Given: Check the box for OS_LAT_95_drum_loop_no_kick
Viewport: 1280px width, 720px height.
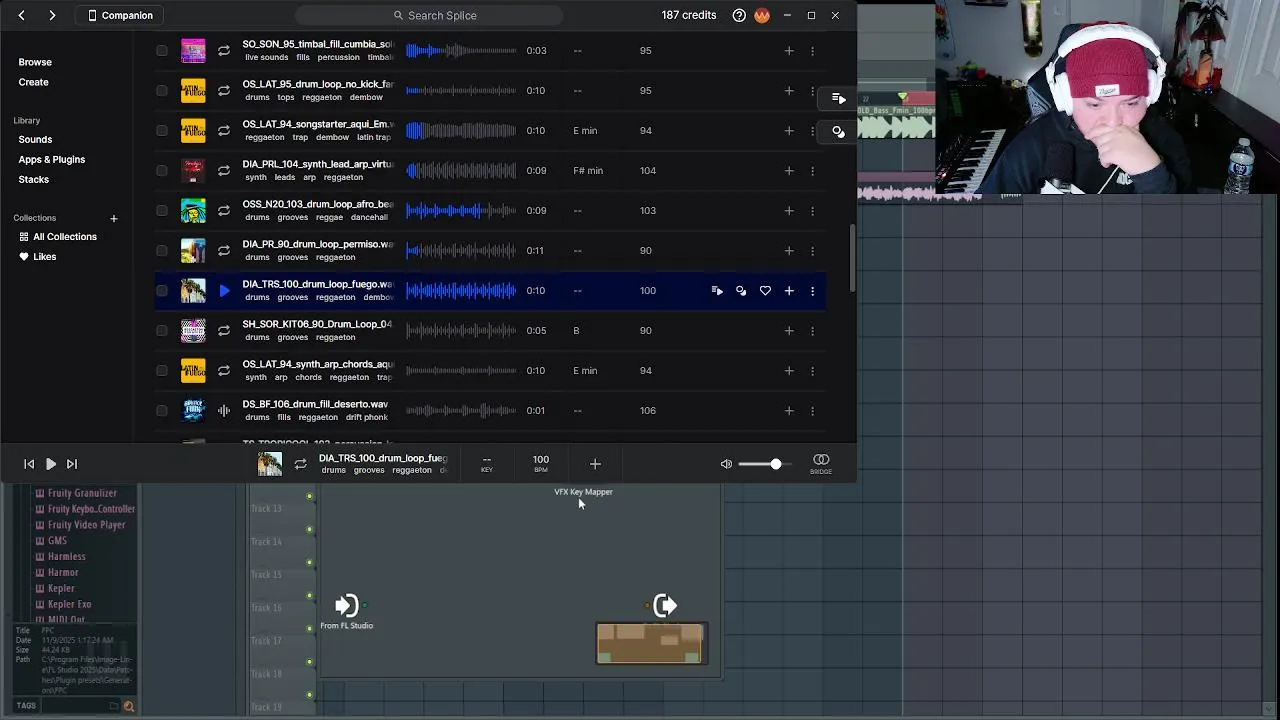Looking at the screenshot, I should (x=162, y=90).
